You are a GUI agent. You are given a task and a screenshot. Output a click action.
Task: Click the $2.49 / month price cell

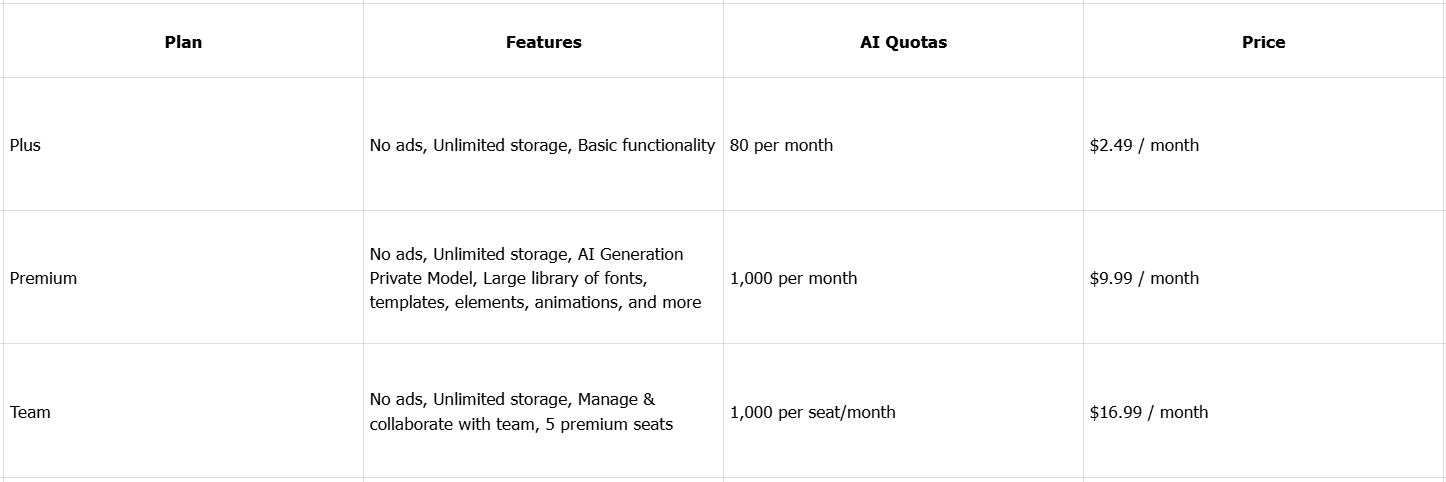pos(1144,145)
